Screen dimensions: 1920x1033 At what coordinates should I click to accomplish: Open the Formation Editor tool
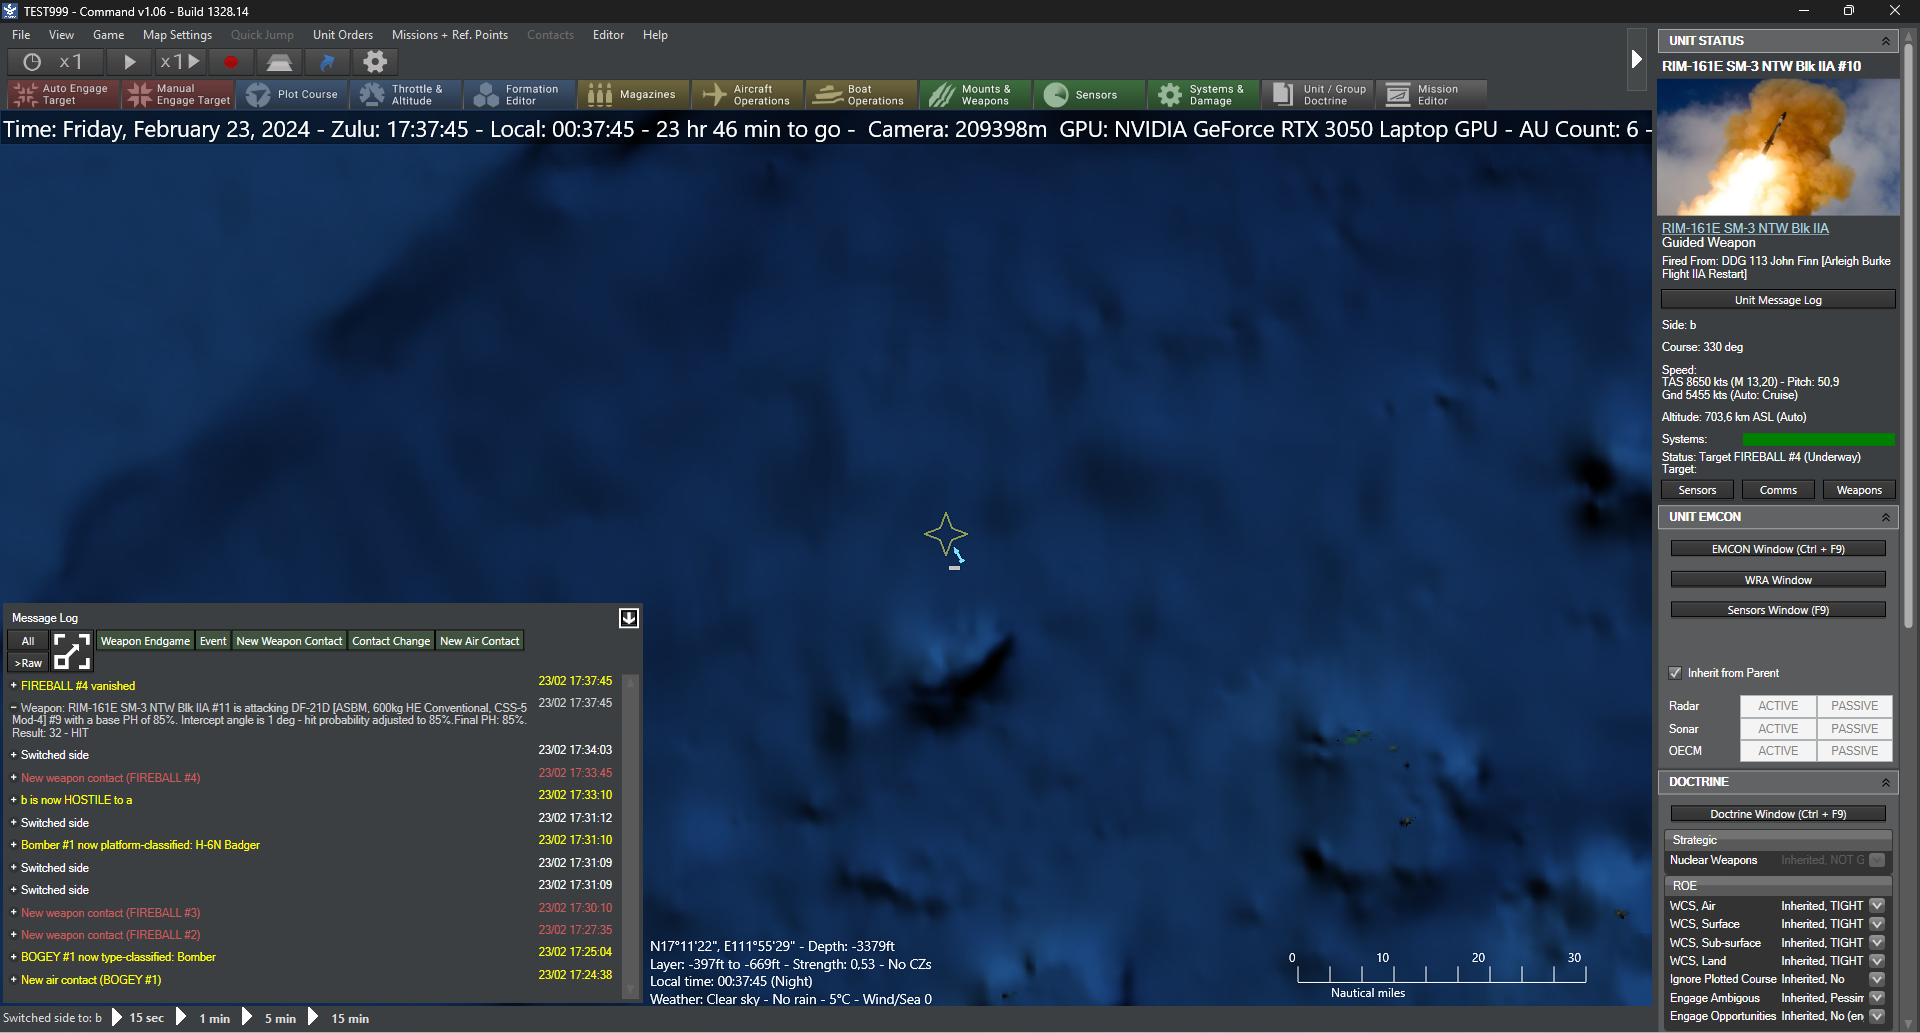click(519, 95)
